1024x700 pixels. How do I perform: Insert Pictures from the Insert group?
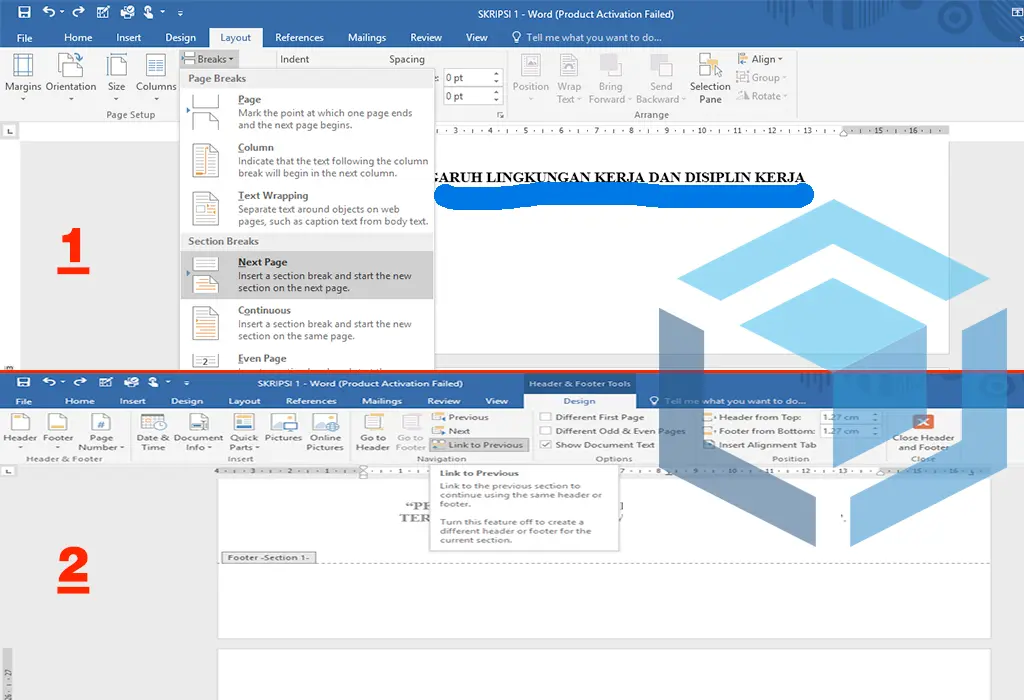pyautogui.click(x=283, y=428)
